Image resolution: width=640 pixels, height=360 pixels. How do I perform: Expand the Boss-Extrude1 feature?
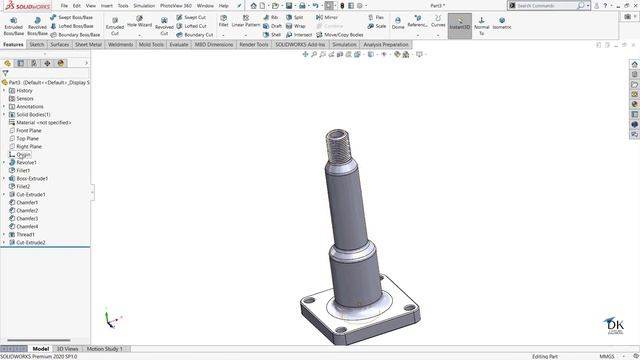[4, 178]
